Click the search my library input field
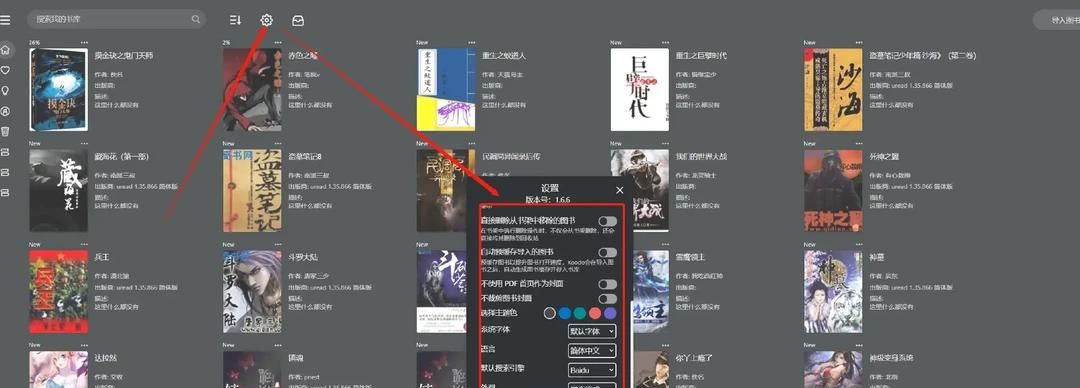The image size is (1080, 388). 116,19
